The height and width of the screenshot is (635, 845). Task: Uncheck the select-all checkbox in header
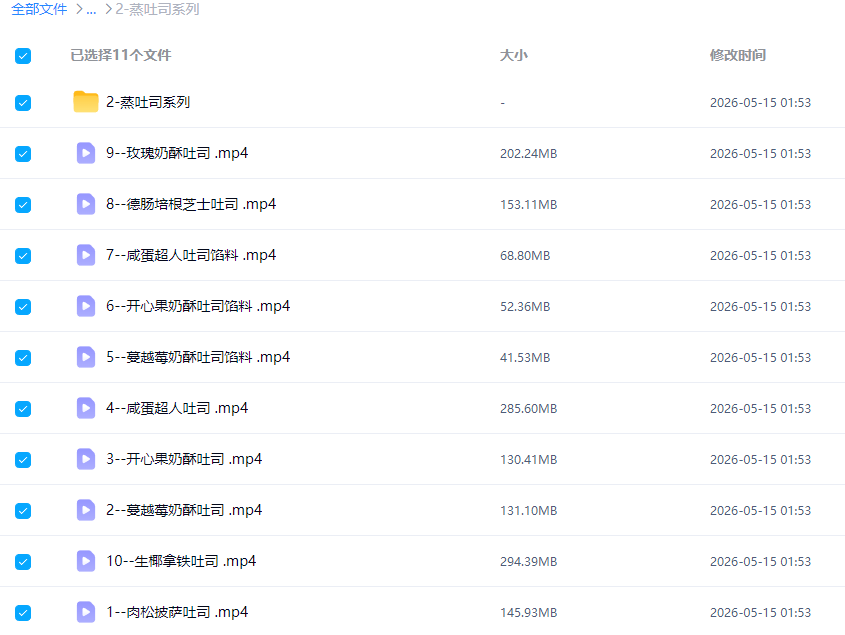pos(23,56)
